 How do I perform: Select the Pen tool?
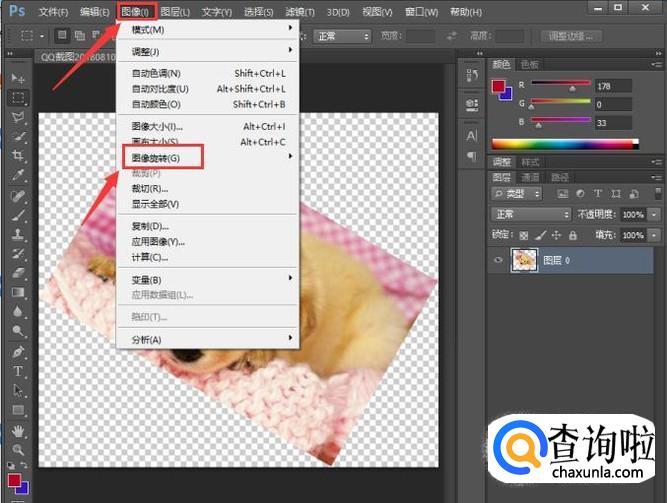(18, 352)
